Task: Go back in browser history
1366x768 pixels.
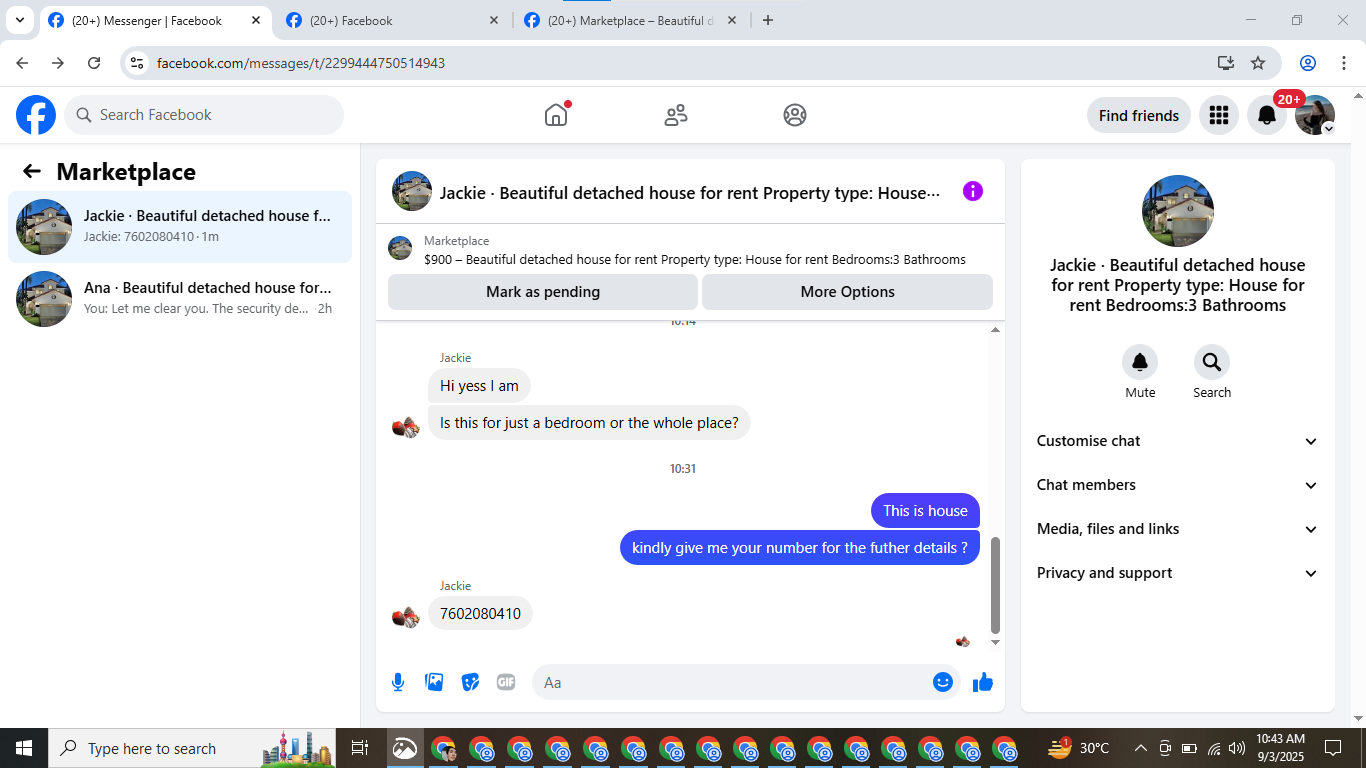Action: pyautogui.click(x=22, y=63)
